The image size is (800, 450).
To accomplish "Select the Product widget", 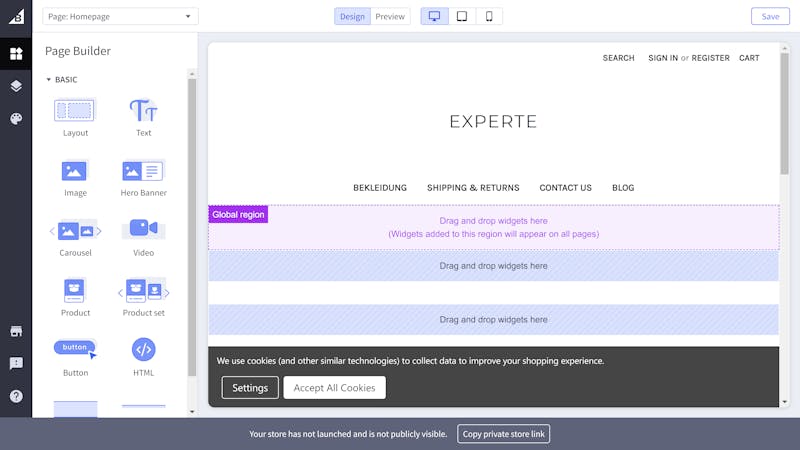I will point(75,298).
